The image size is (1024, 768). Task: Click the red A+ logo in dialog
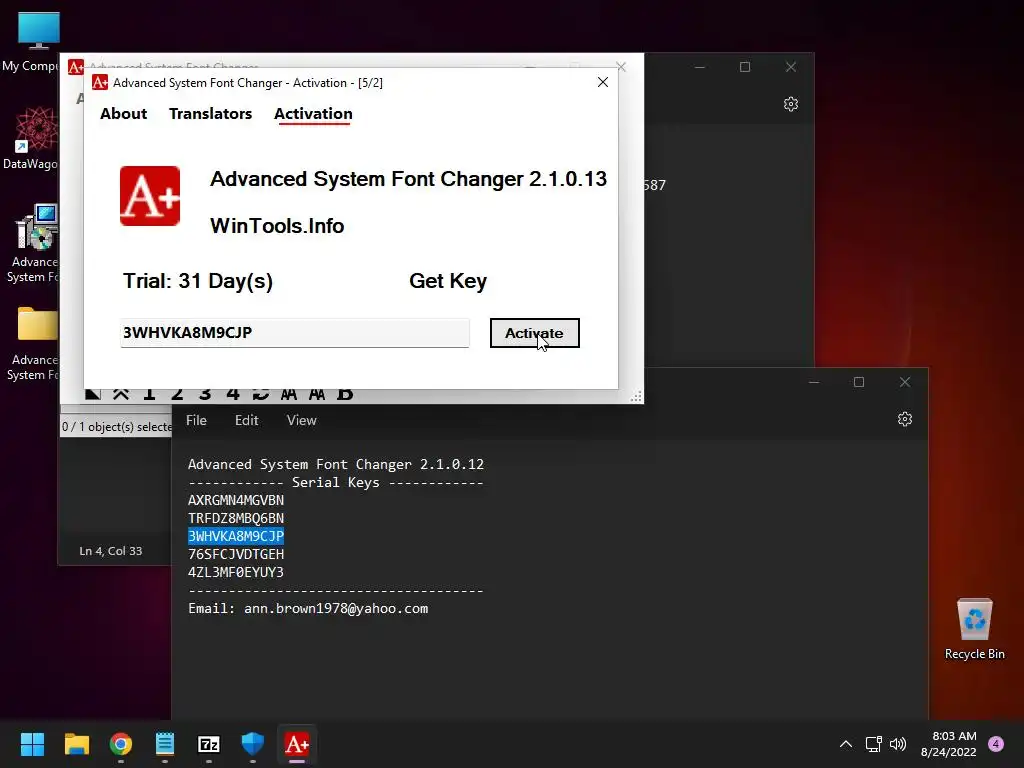pyautogui.click(x=150, y=196)
